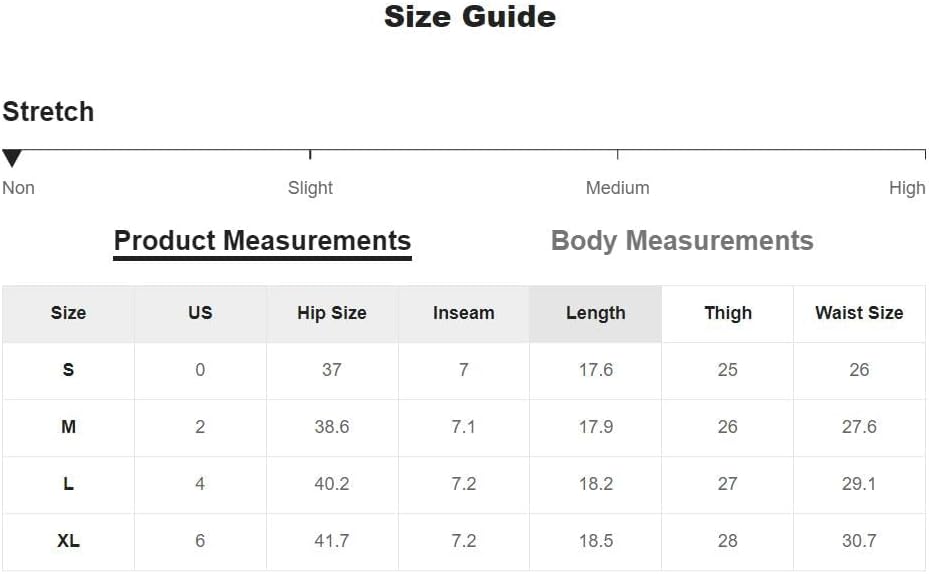Screen dimensions: 929x574
Task: Click the Inseam column header
Action: pos(463,313)
